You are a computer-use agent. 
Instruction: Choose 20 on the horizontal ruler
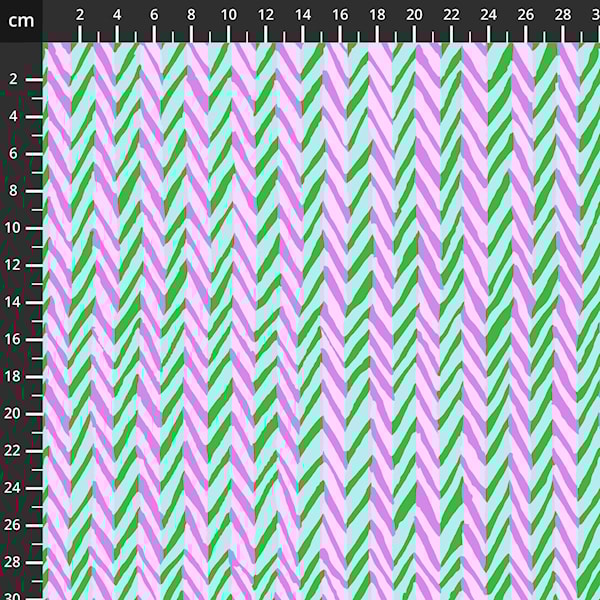click(414, 15)
